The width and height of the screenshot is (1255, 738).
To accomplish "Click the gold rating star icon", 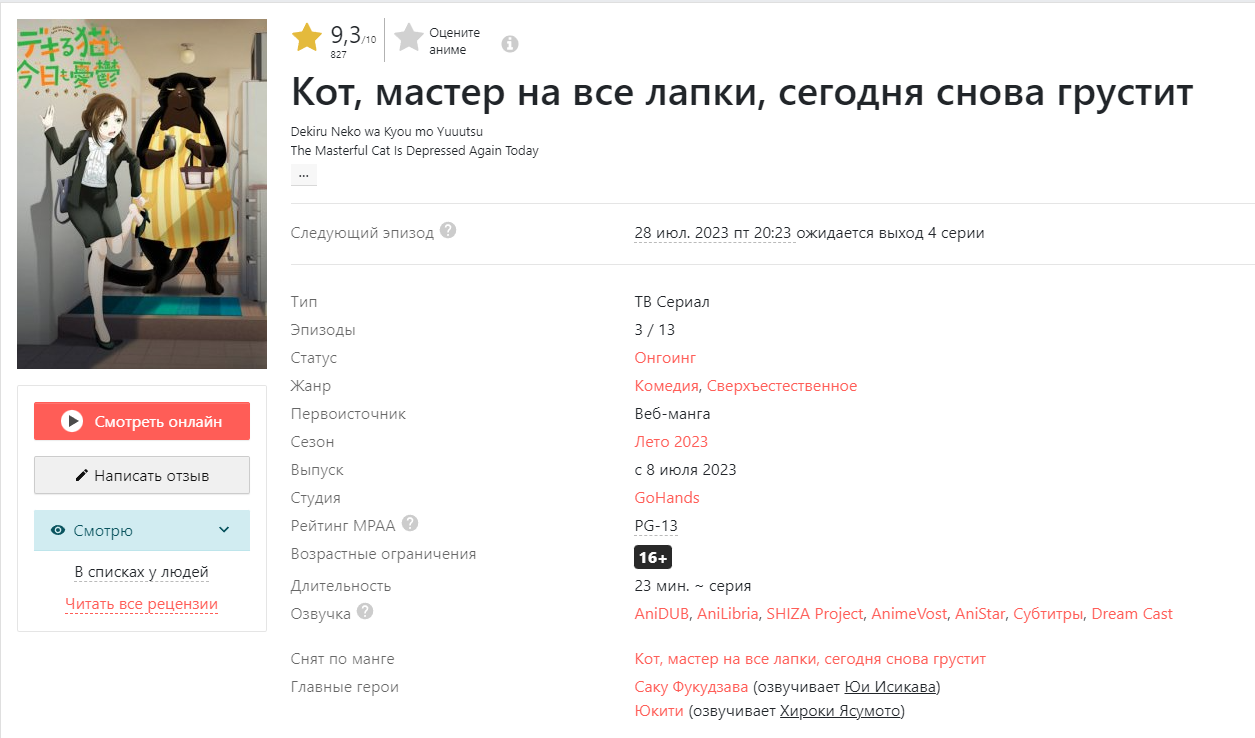I will coord(307,38).
